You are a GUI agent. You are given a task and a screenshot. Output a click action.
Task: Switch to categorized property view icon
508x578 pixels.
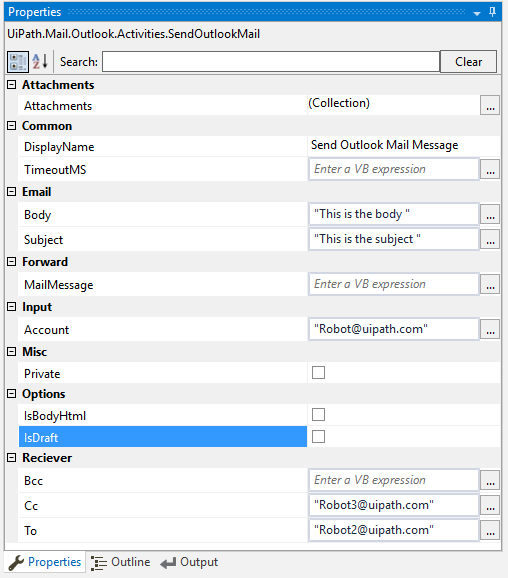coord(18,62)
